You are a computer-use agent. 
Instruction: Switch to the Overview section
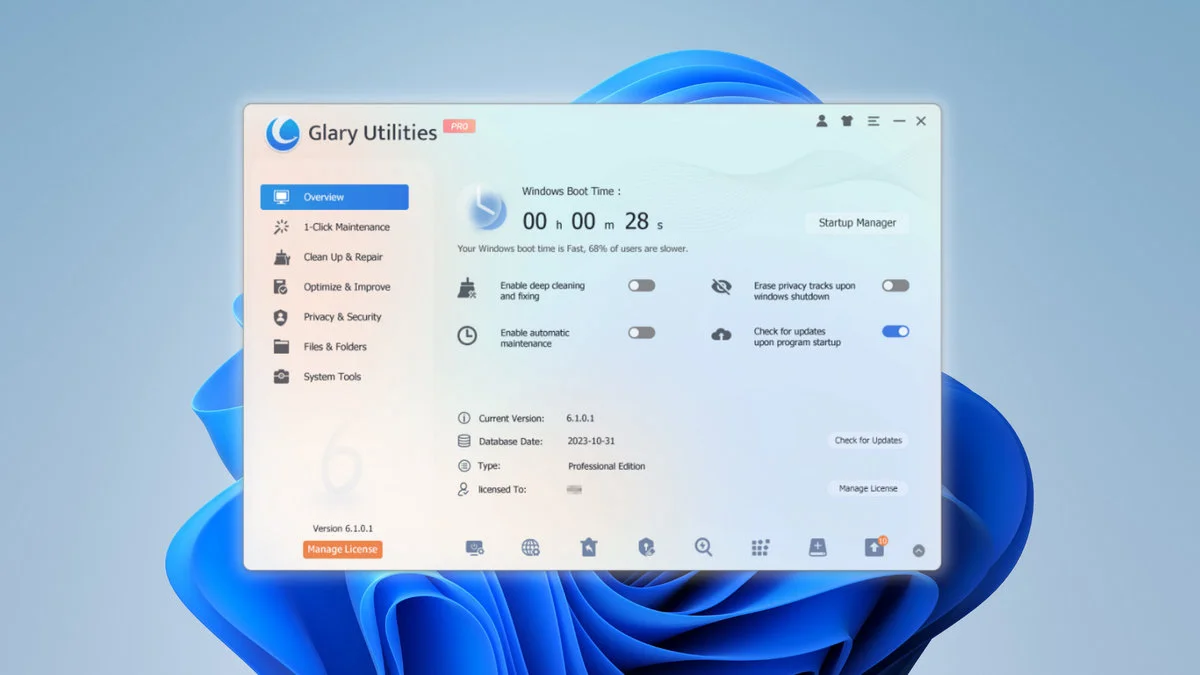pos(334,197)
